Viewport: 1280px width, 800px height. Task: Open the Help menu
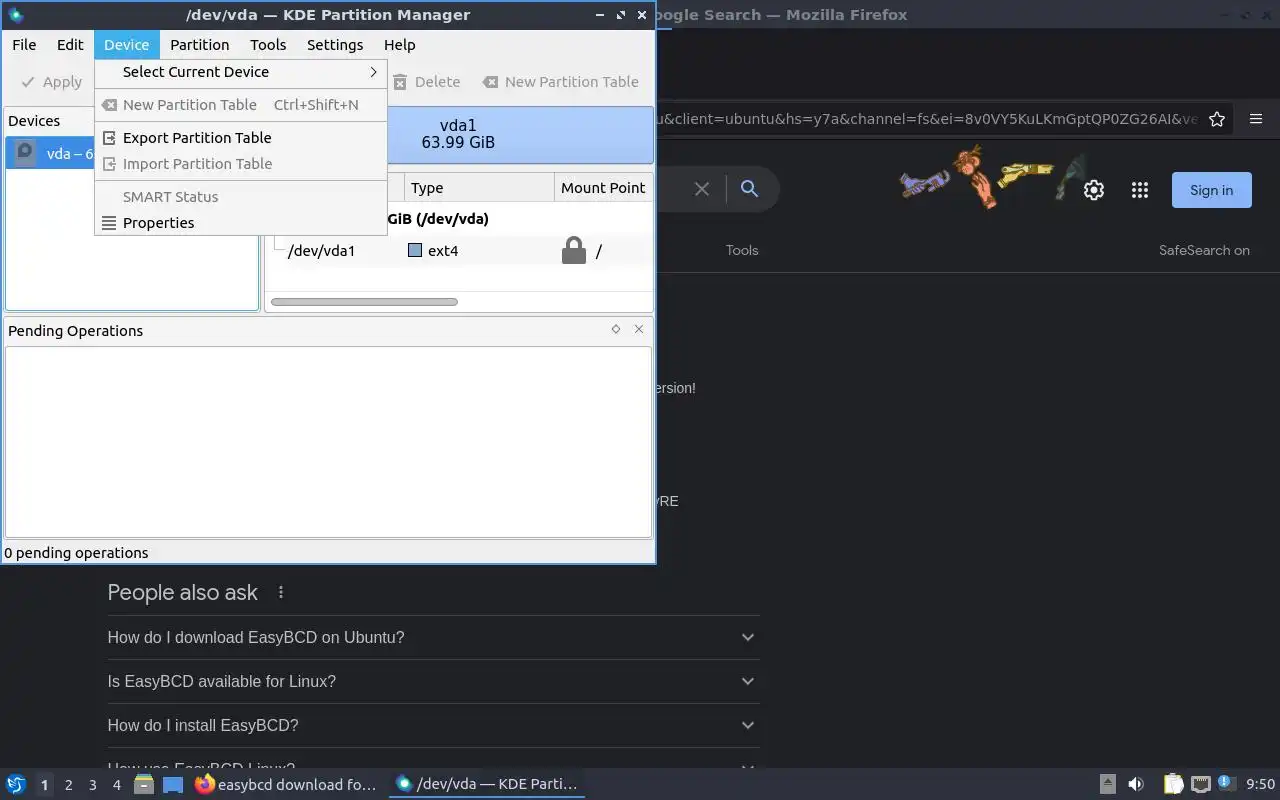399,45
